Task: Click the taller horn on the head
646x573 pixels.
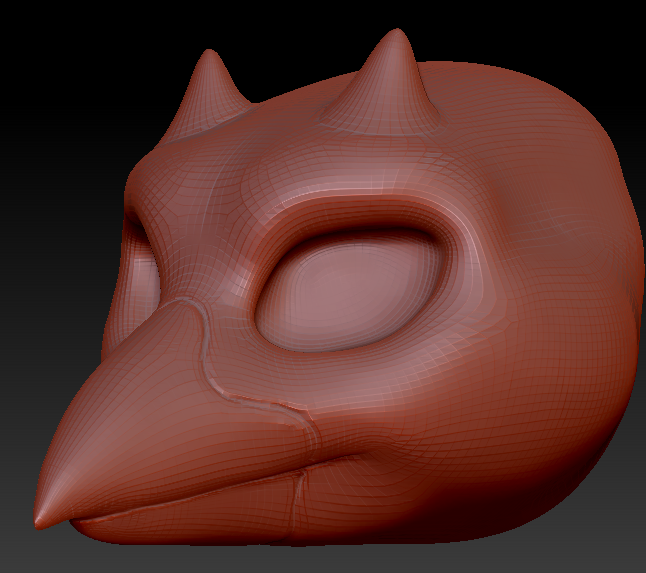Action: click(386, 80)
